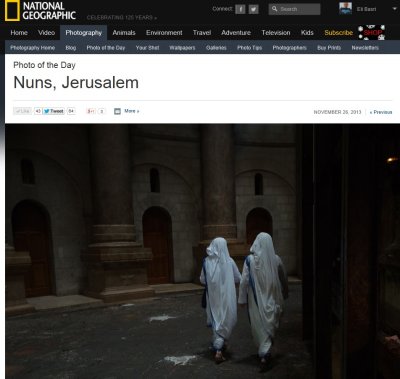Open the Kids menu

click(307, 33)
